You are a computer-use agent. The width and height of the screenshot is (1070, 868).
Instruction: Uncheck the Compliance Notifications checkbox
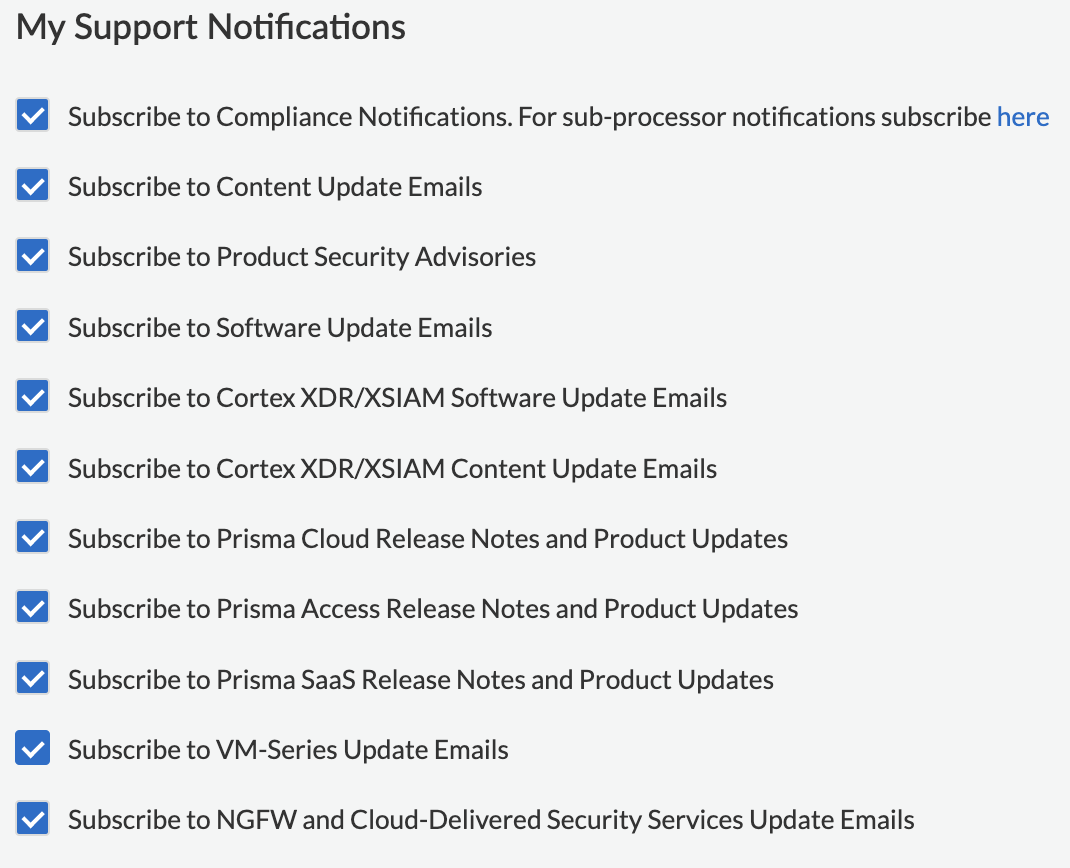(33, 116)
